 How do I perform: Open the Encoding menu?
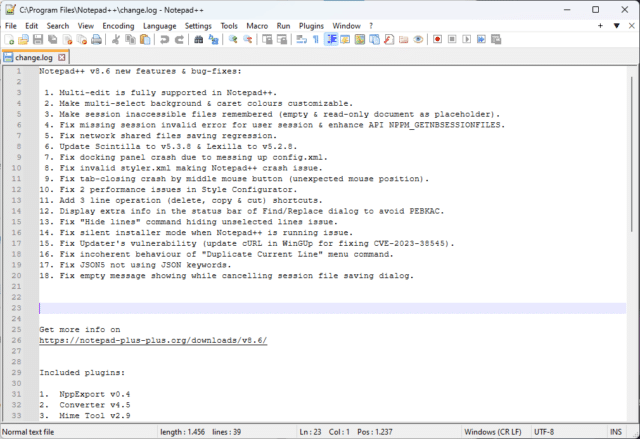click(118, 26)
